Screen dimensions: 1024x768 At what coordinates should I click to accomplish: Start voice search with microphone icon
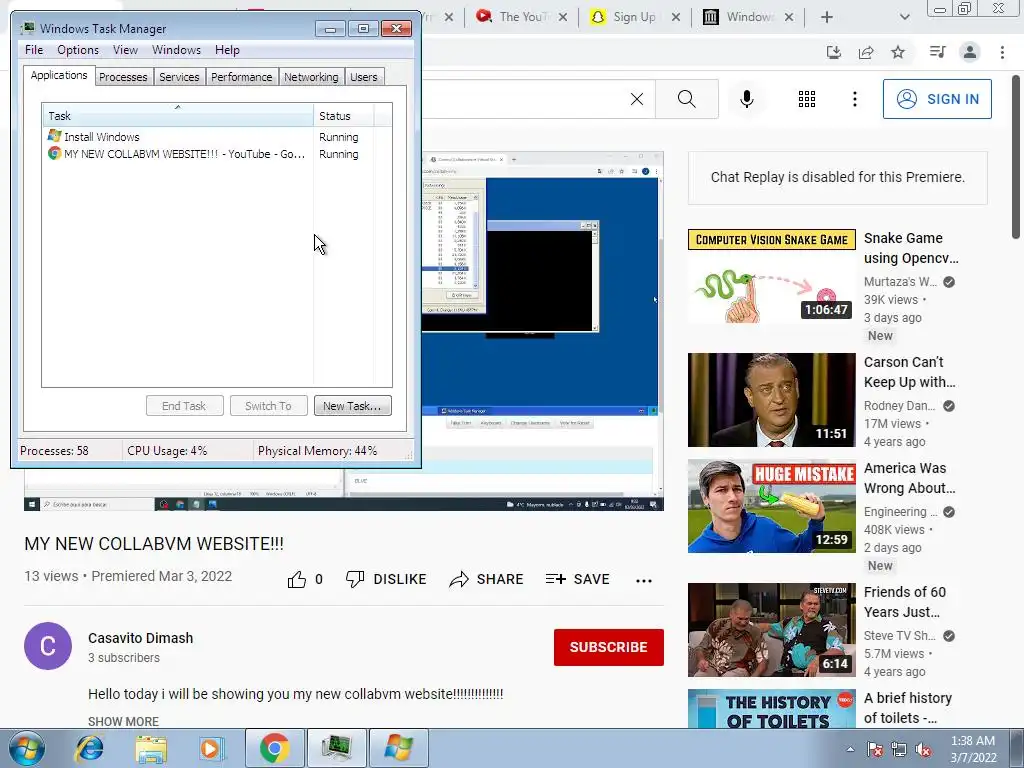(x=747, y=99)
